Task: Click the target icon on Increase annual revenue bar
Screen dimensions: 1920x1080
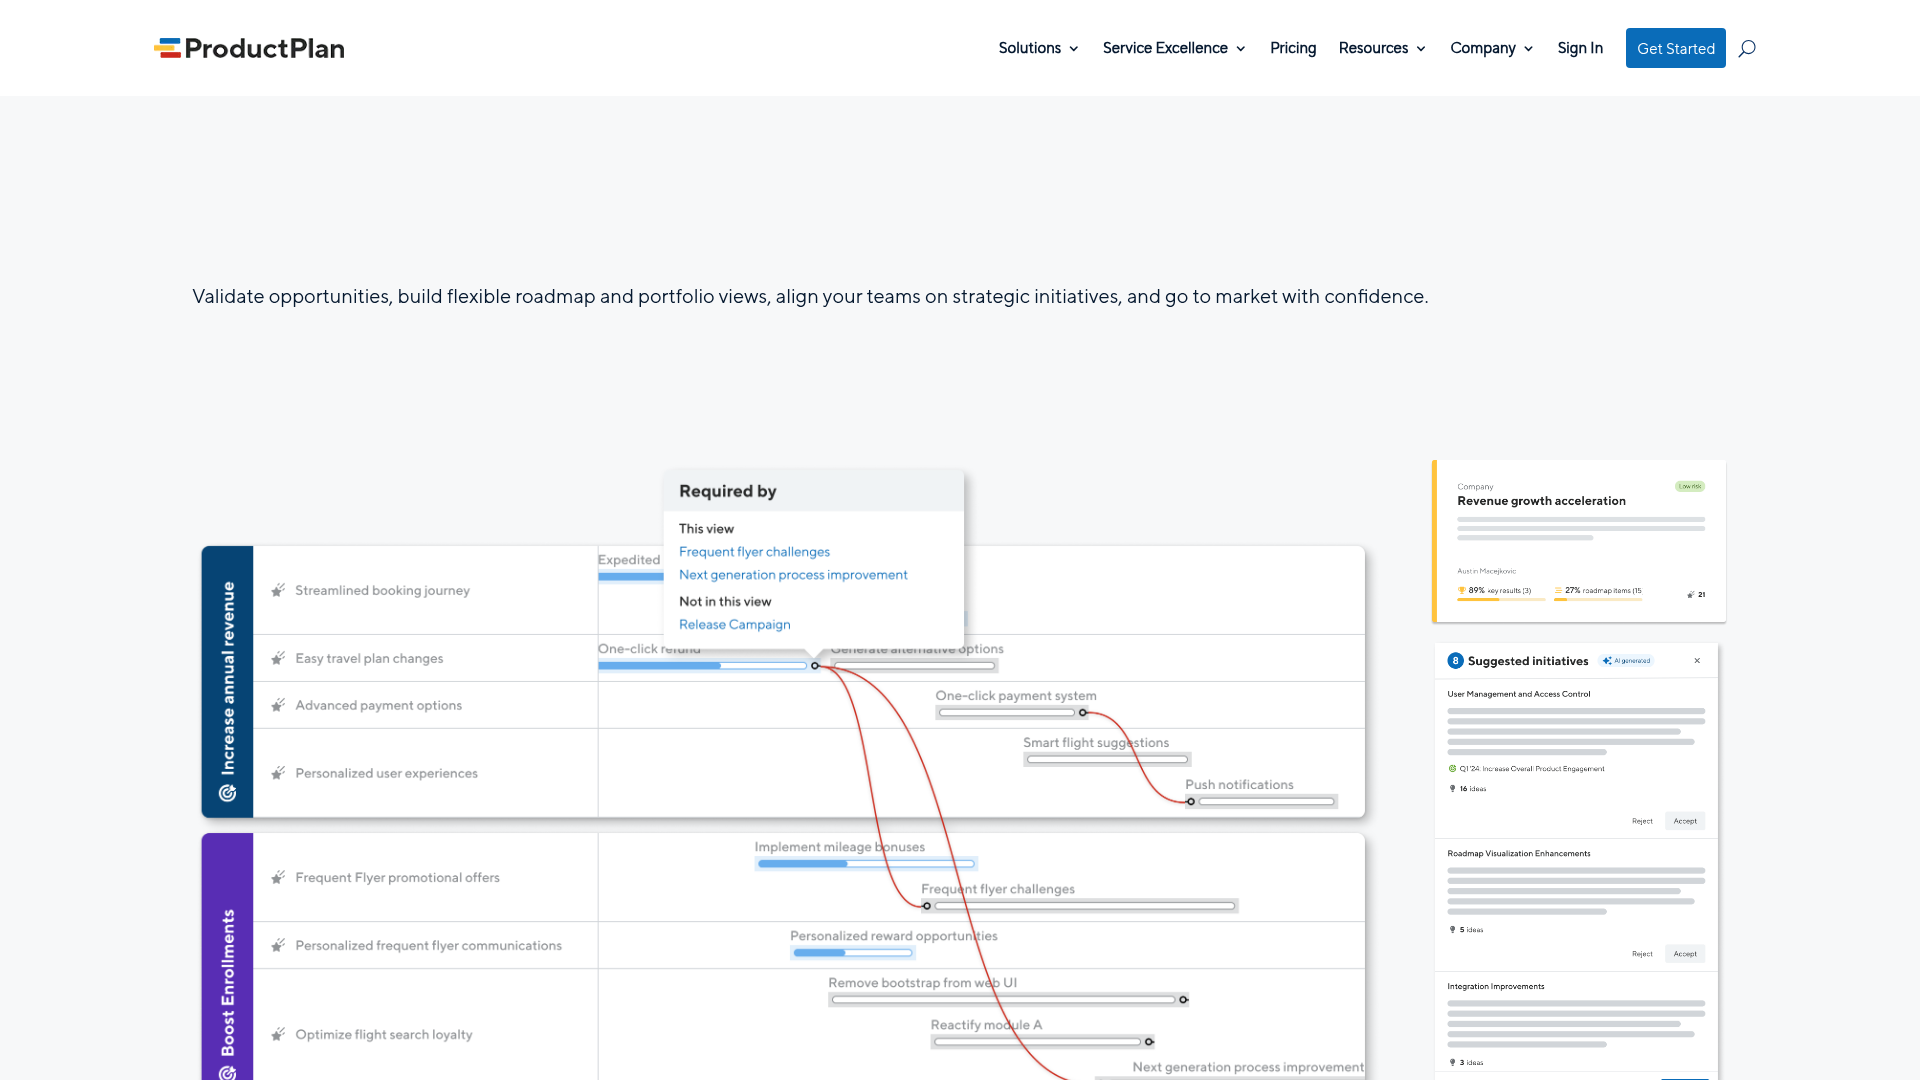Action: (227, 795)
